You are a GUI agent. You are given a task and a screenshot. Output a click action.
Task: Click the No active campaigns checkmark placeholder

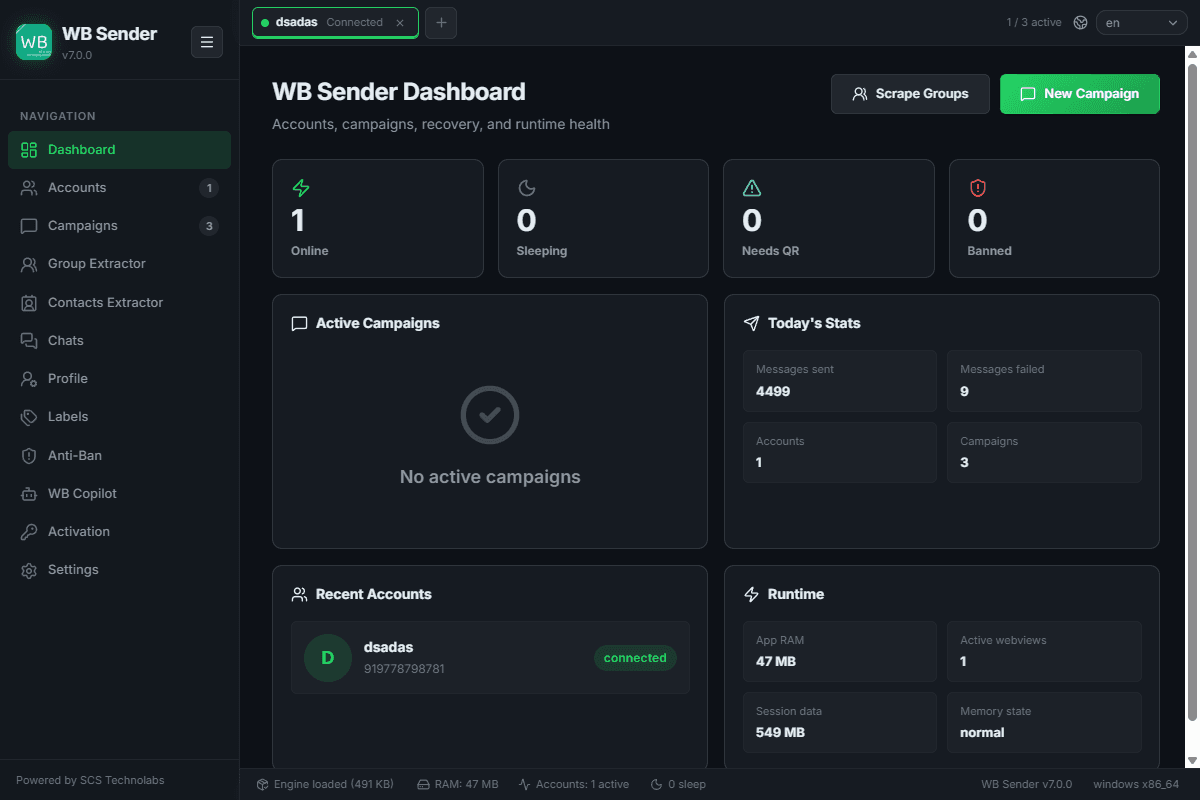(x=490, y=415)
